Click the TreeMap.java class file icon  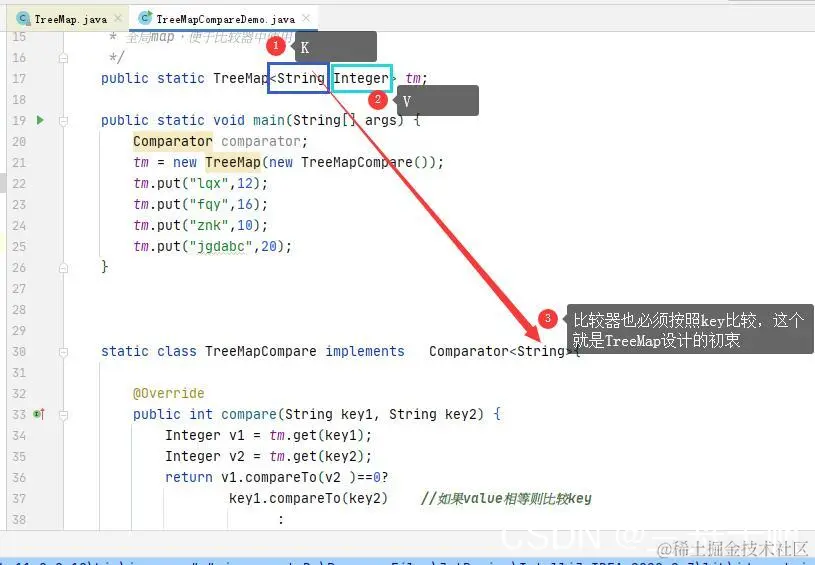tap(23, 19)
